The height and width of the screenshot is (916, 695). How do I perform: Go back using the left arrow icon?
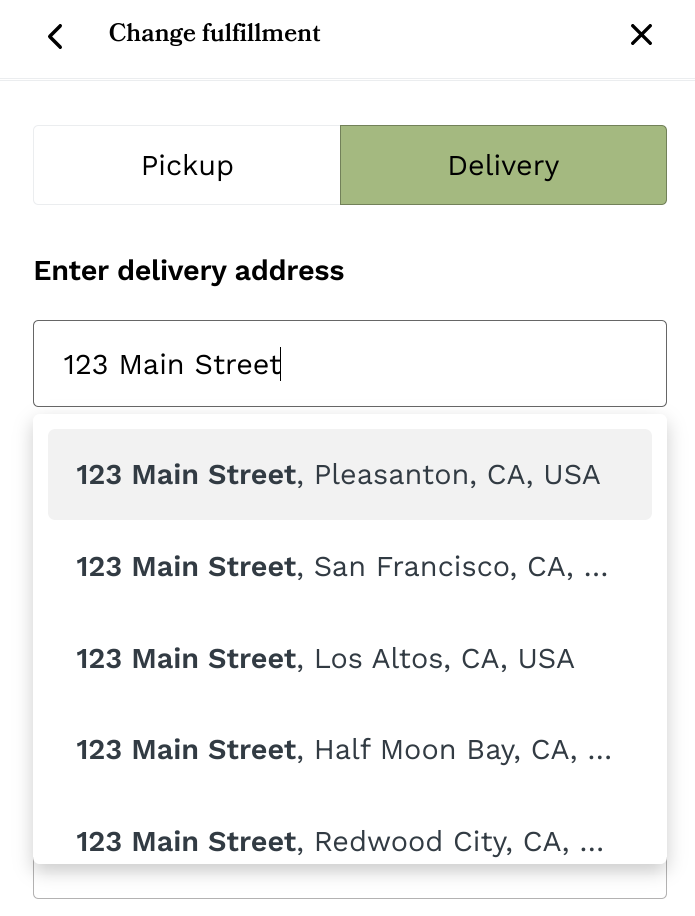point(56,36)
